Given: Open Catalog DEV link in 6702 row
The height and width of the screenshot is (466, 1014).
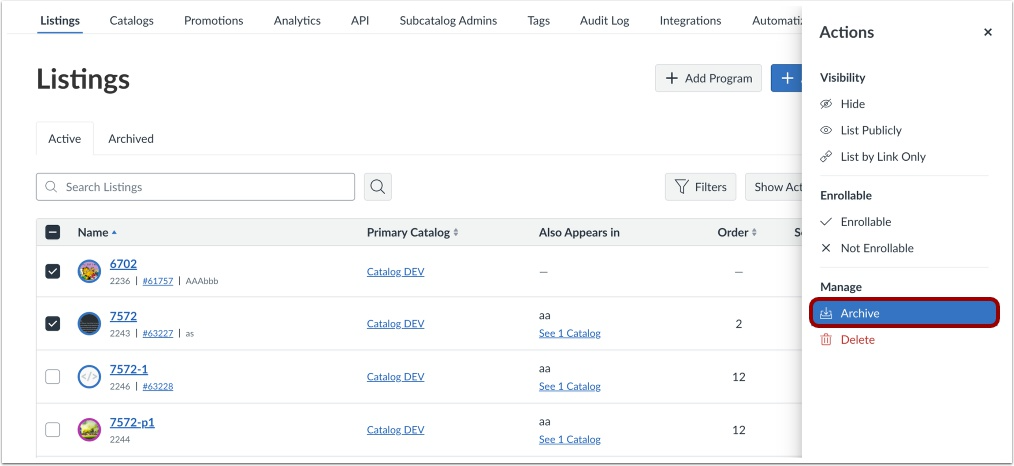Looking at the screenshot, I should pos(395,272).
